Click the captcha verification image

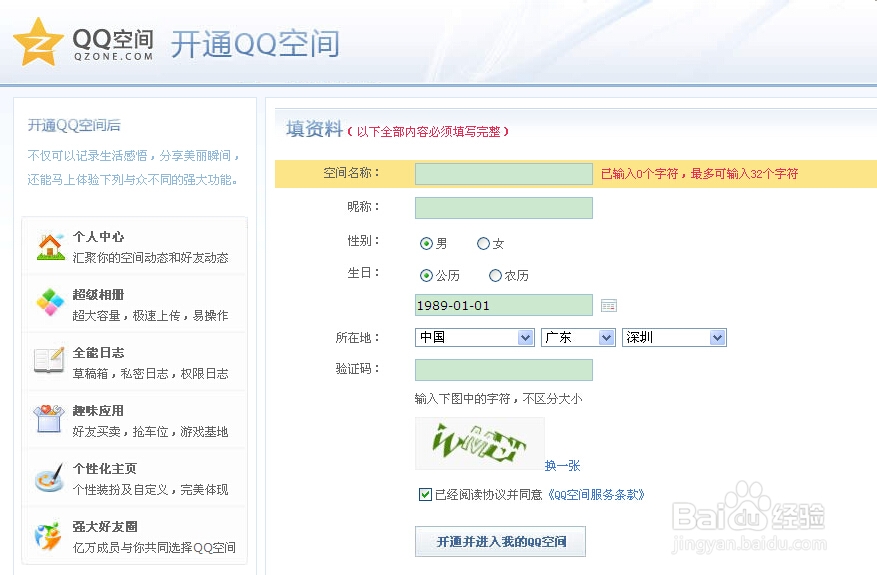point(480,443)
